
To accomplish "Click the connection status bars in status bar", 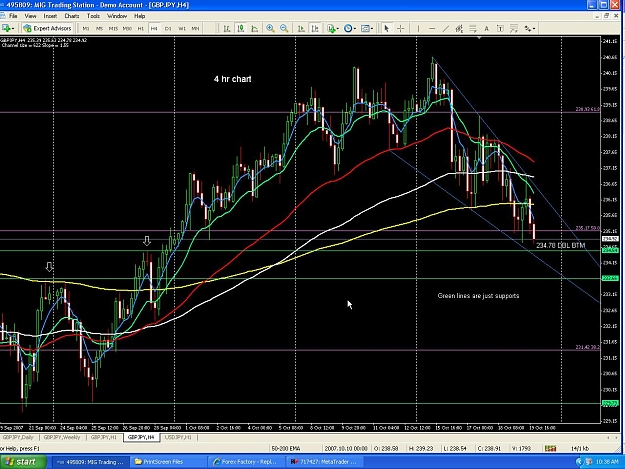I will point(550,449).
